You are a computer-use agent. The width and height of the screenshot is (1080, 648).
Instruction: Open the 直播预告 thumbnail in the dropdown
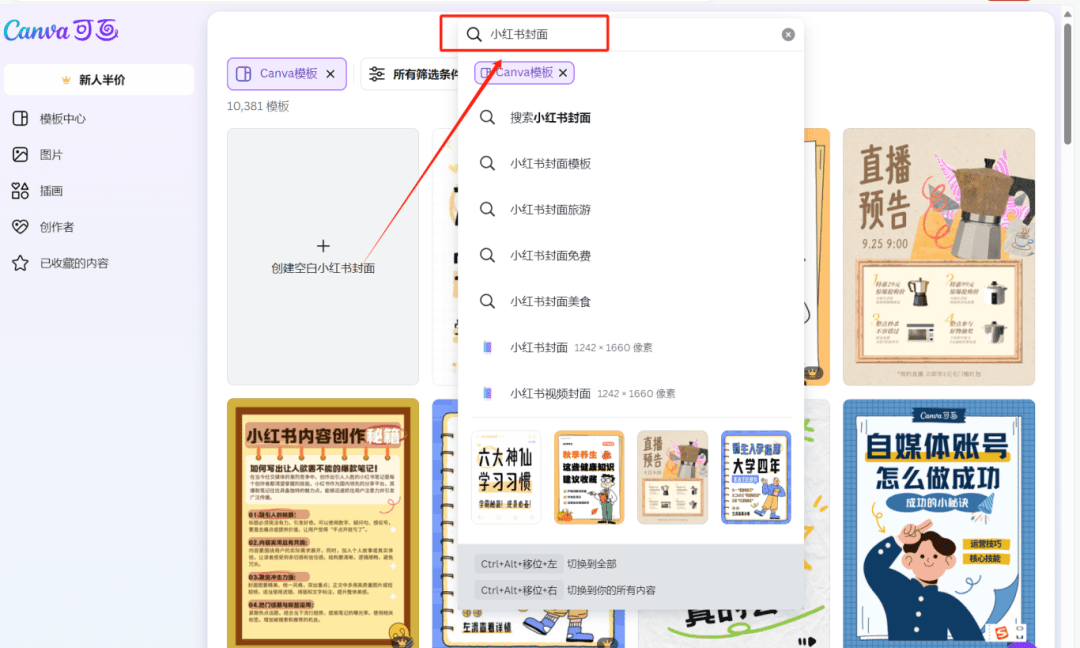click(672, 477)
